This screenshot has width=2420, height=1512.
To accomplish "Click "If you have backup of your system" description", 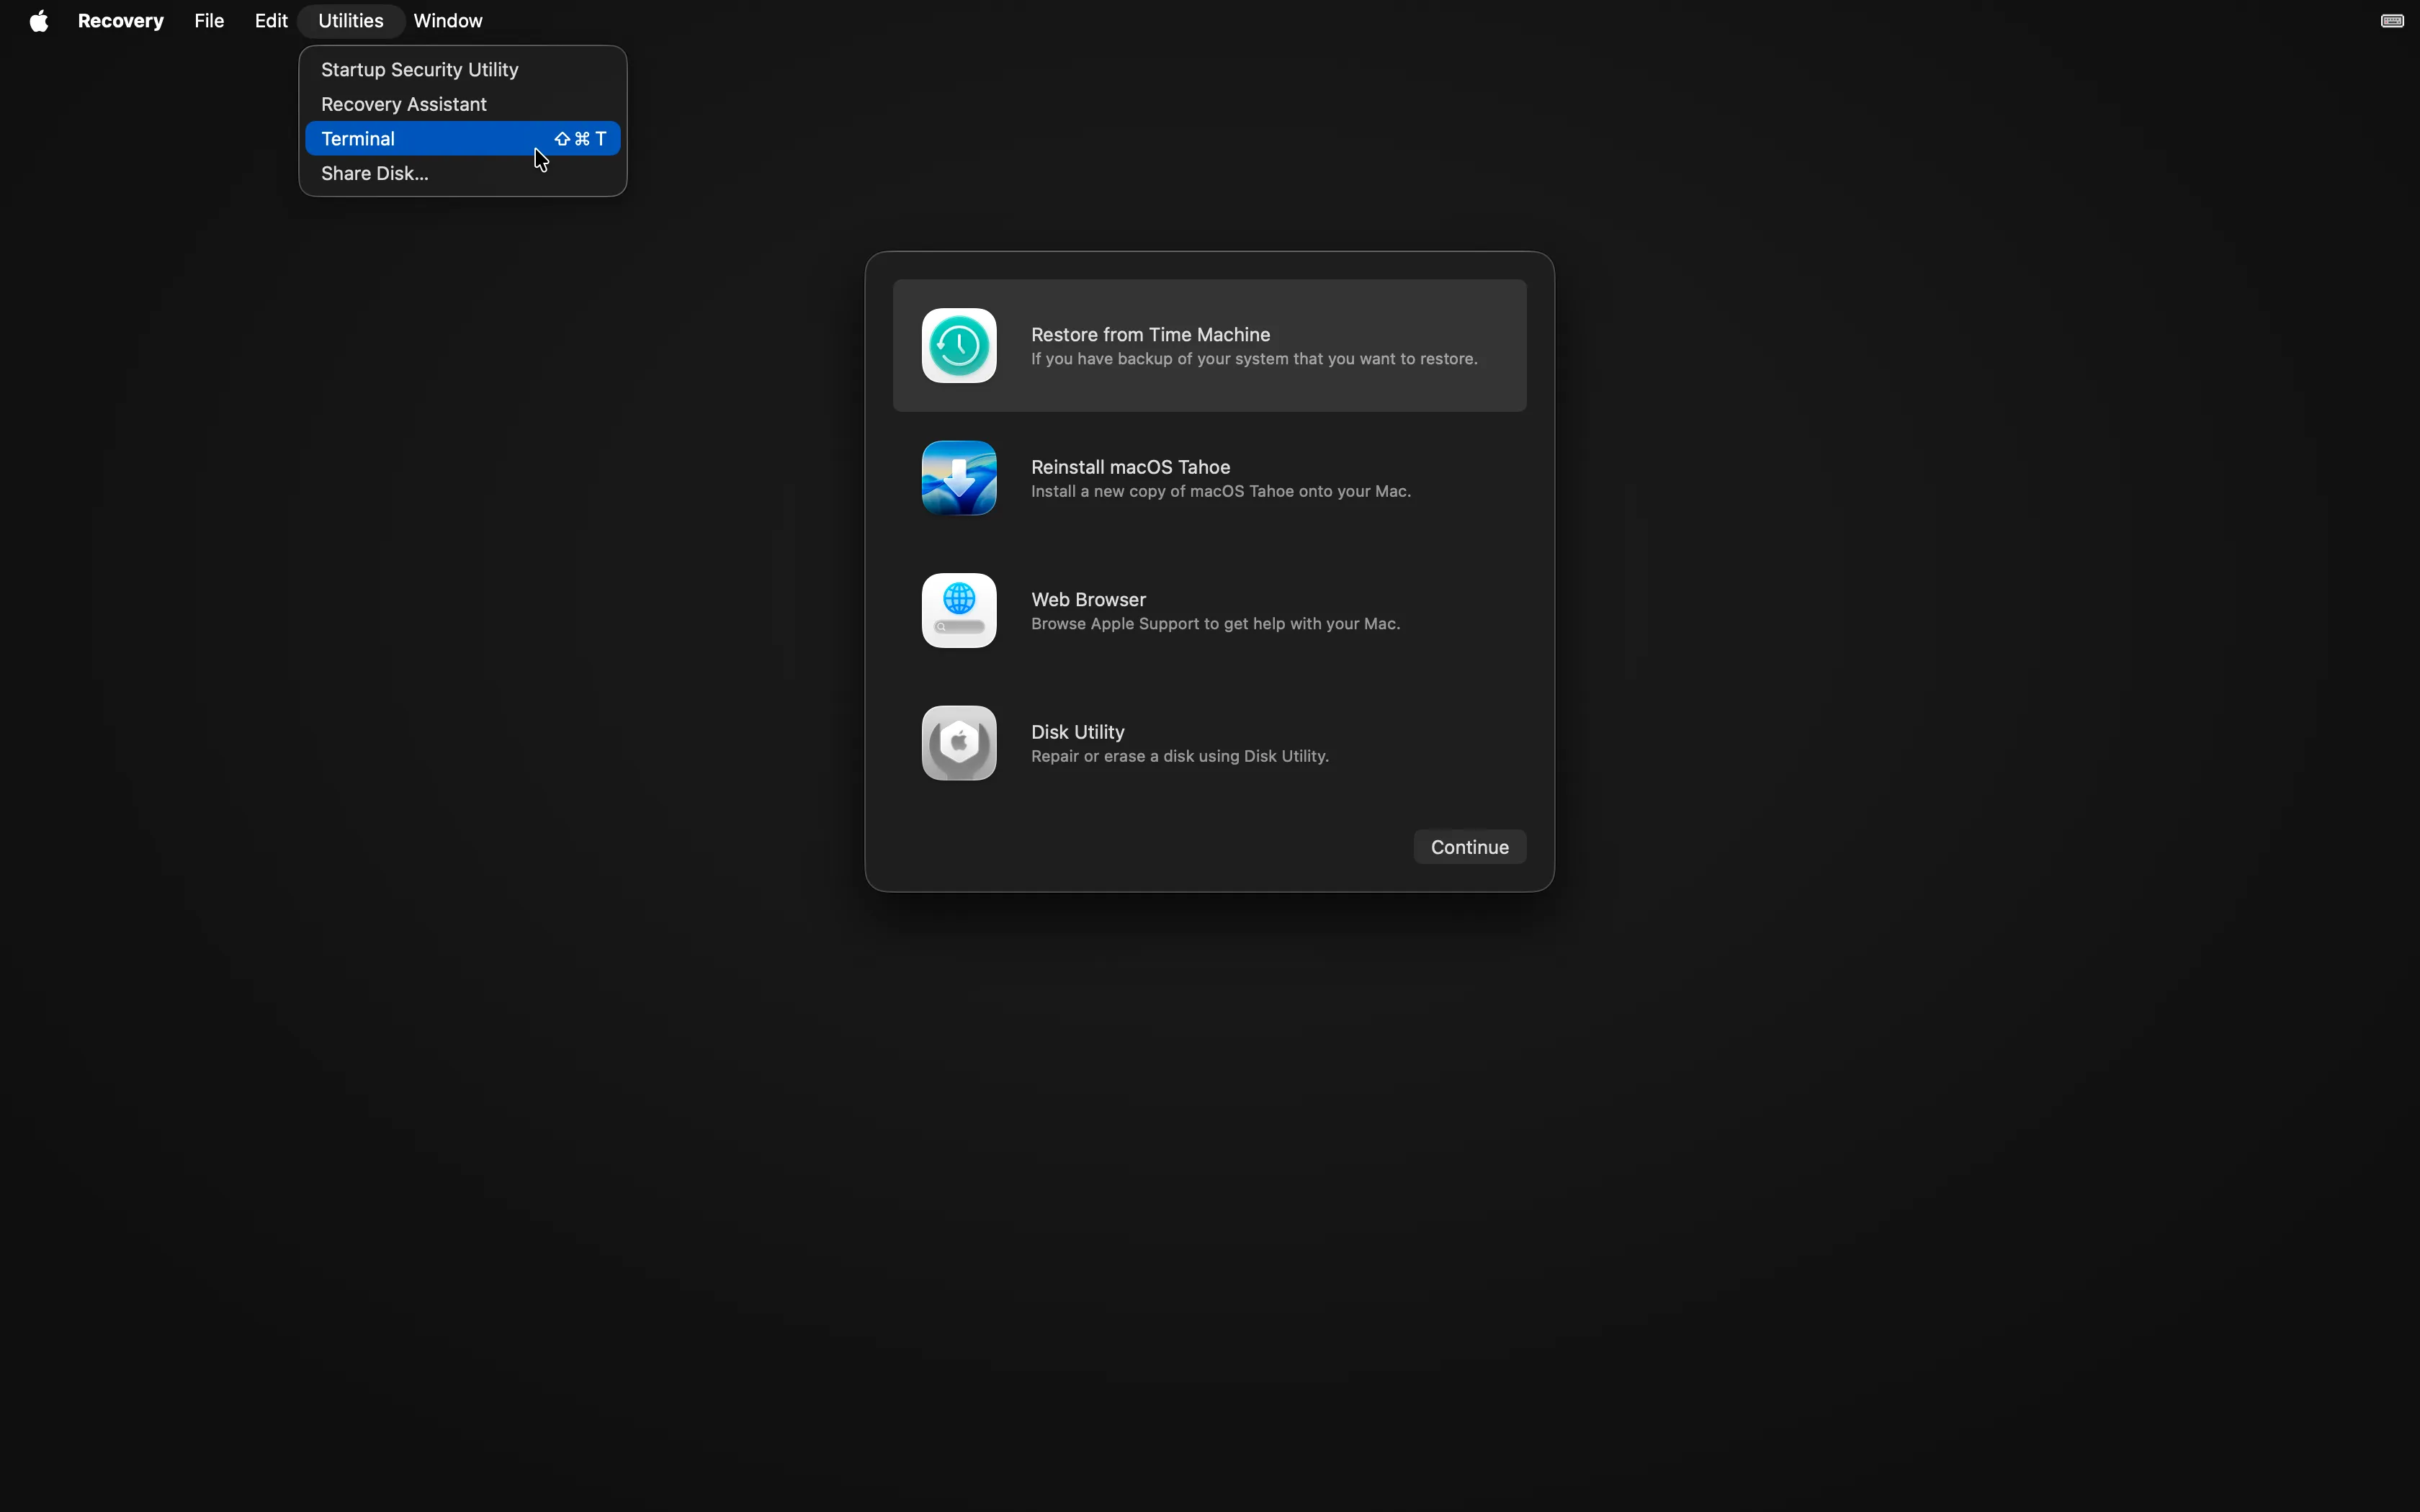I will (1254, 359).
